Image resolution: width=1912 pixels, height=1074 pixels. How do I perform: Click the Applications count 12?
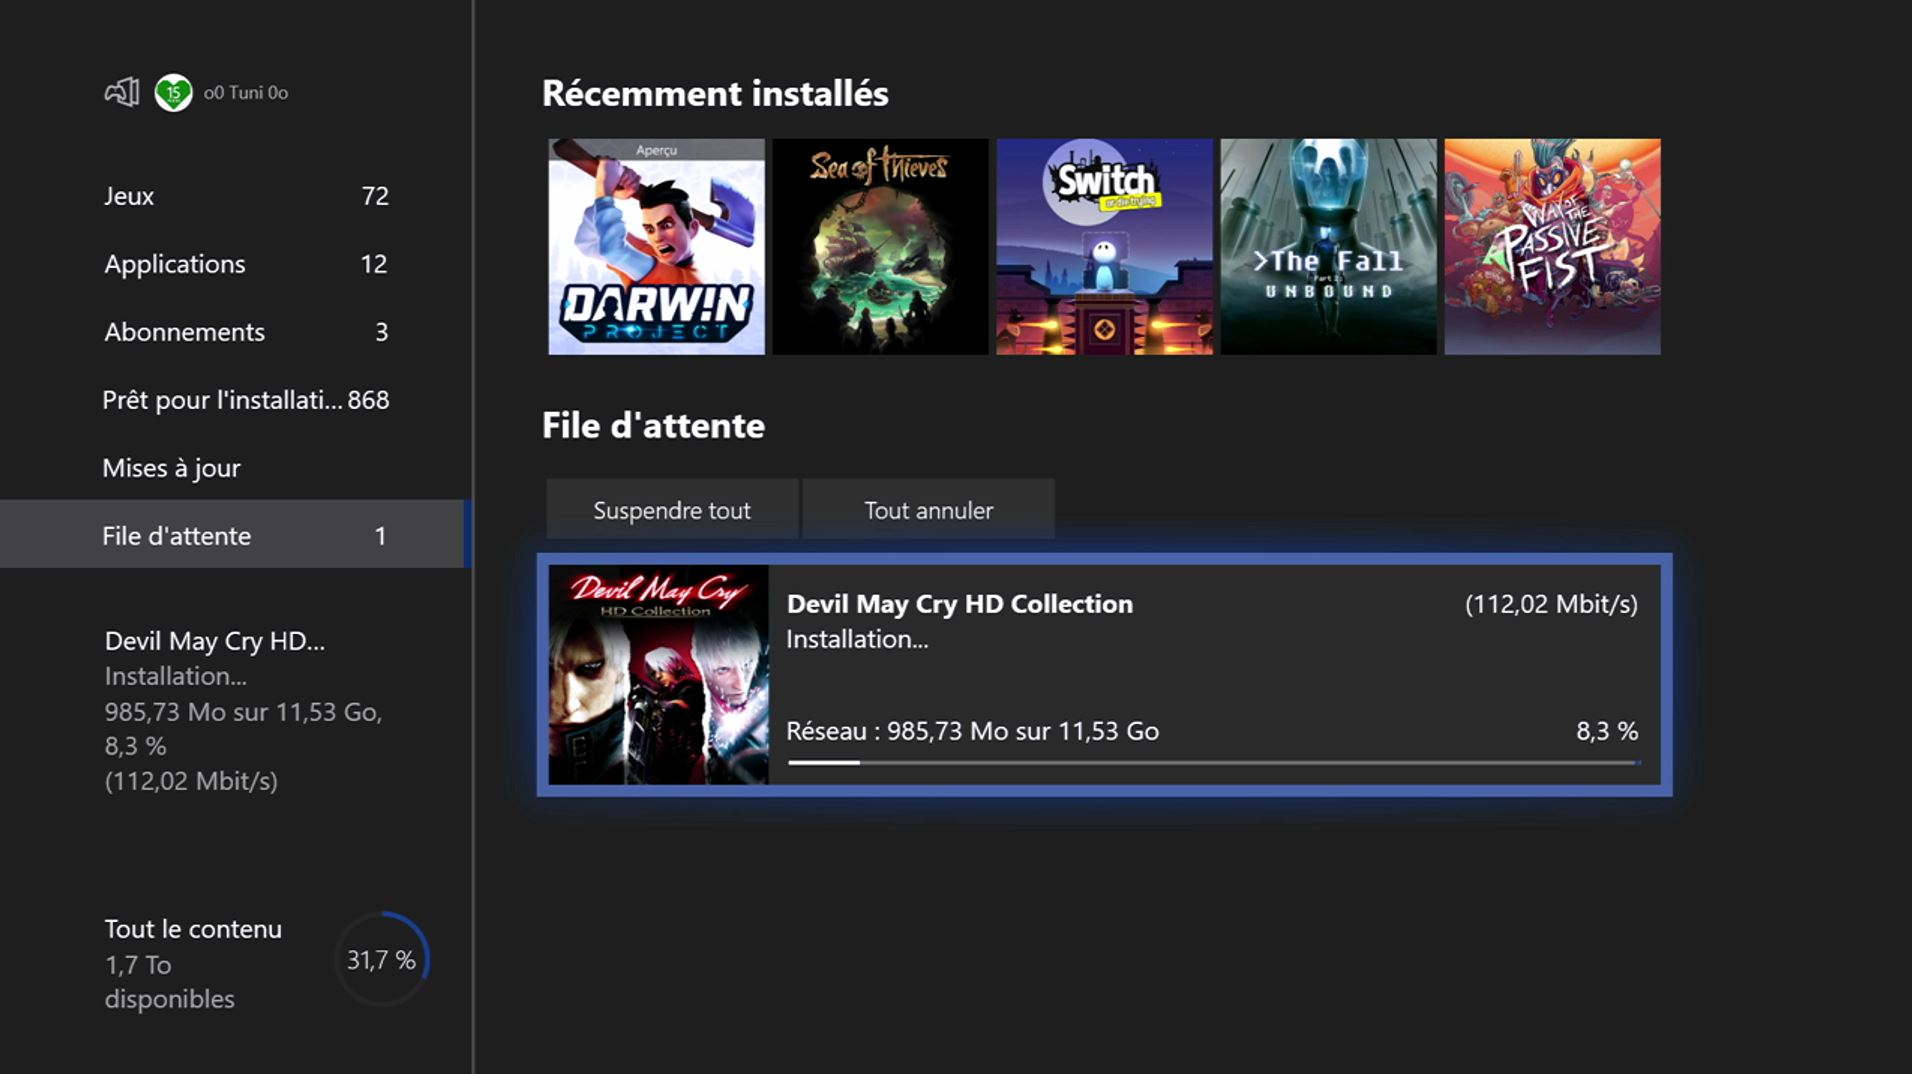click(374, 264)
